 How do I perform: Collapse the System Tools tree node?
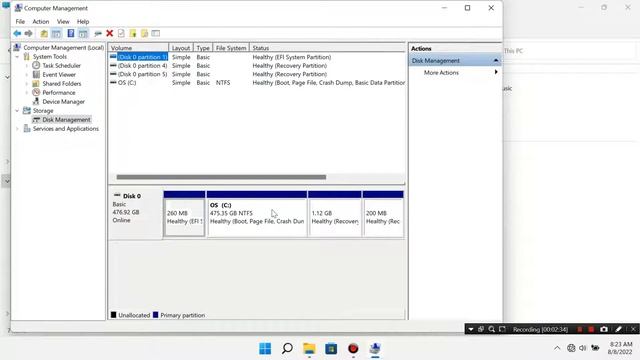pos(17,57)
